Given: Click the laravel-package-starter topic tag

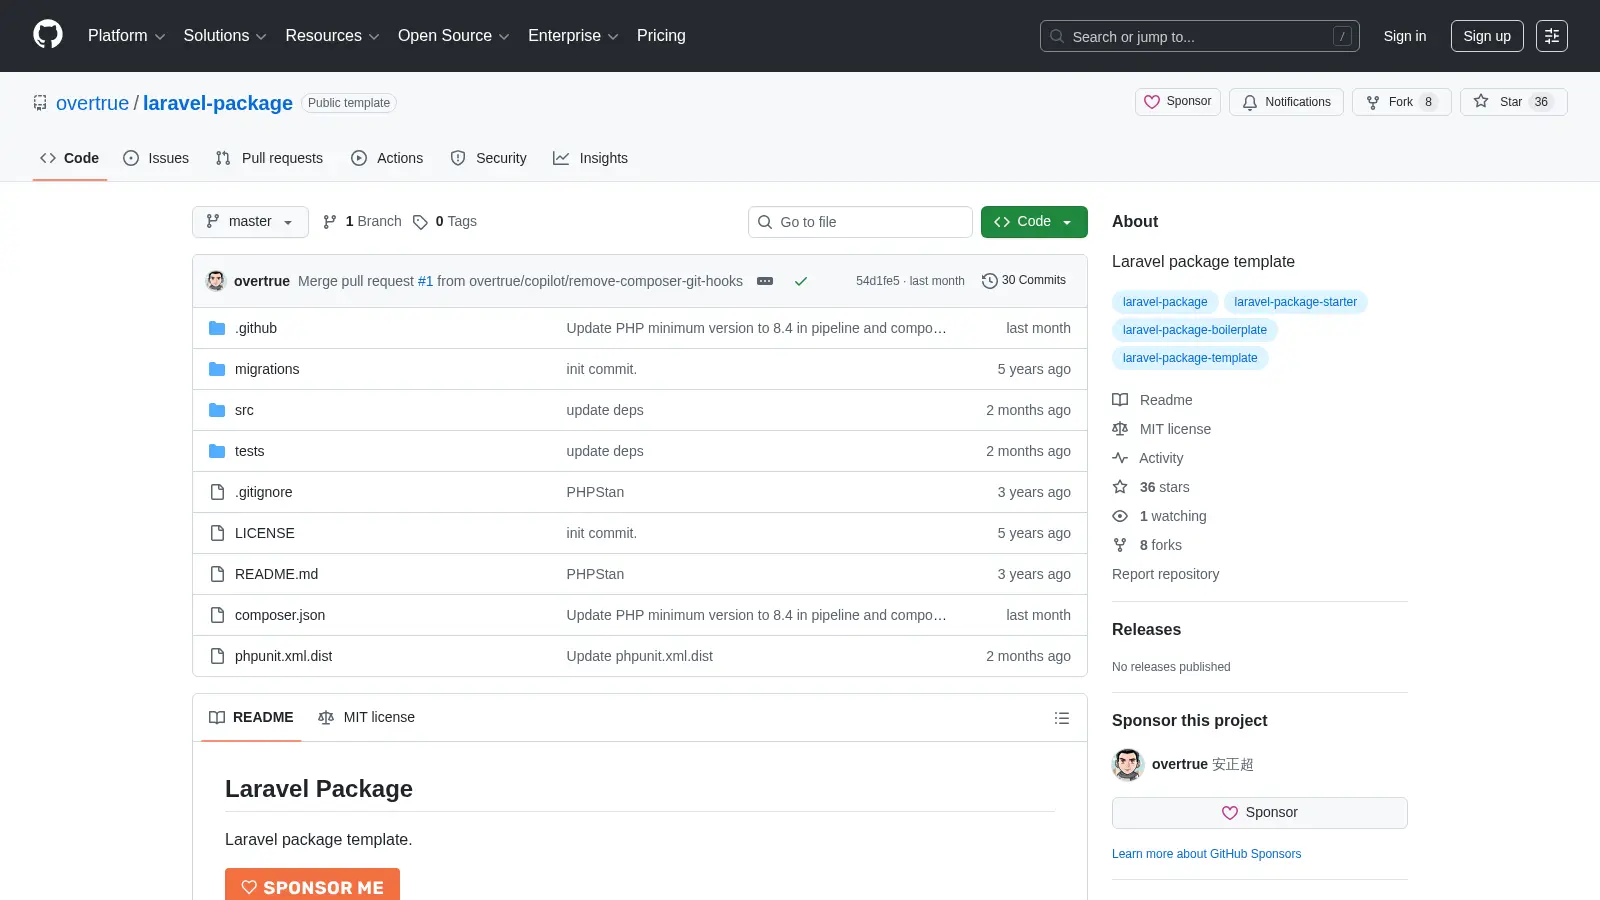Looking at the screenshot, I should [x=1295, y=302].
